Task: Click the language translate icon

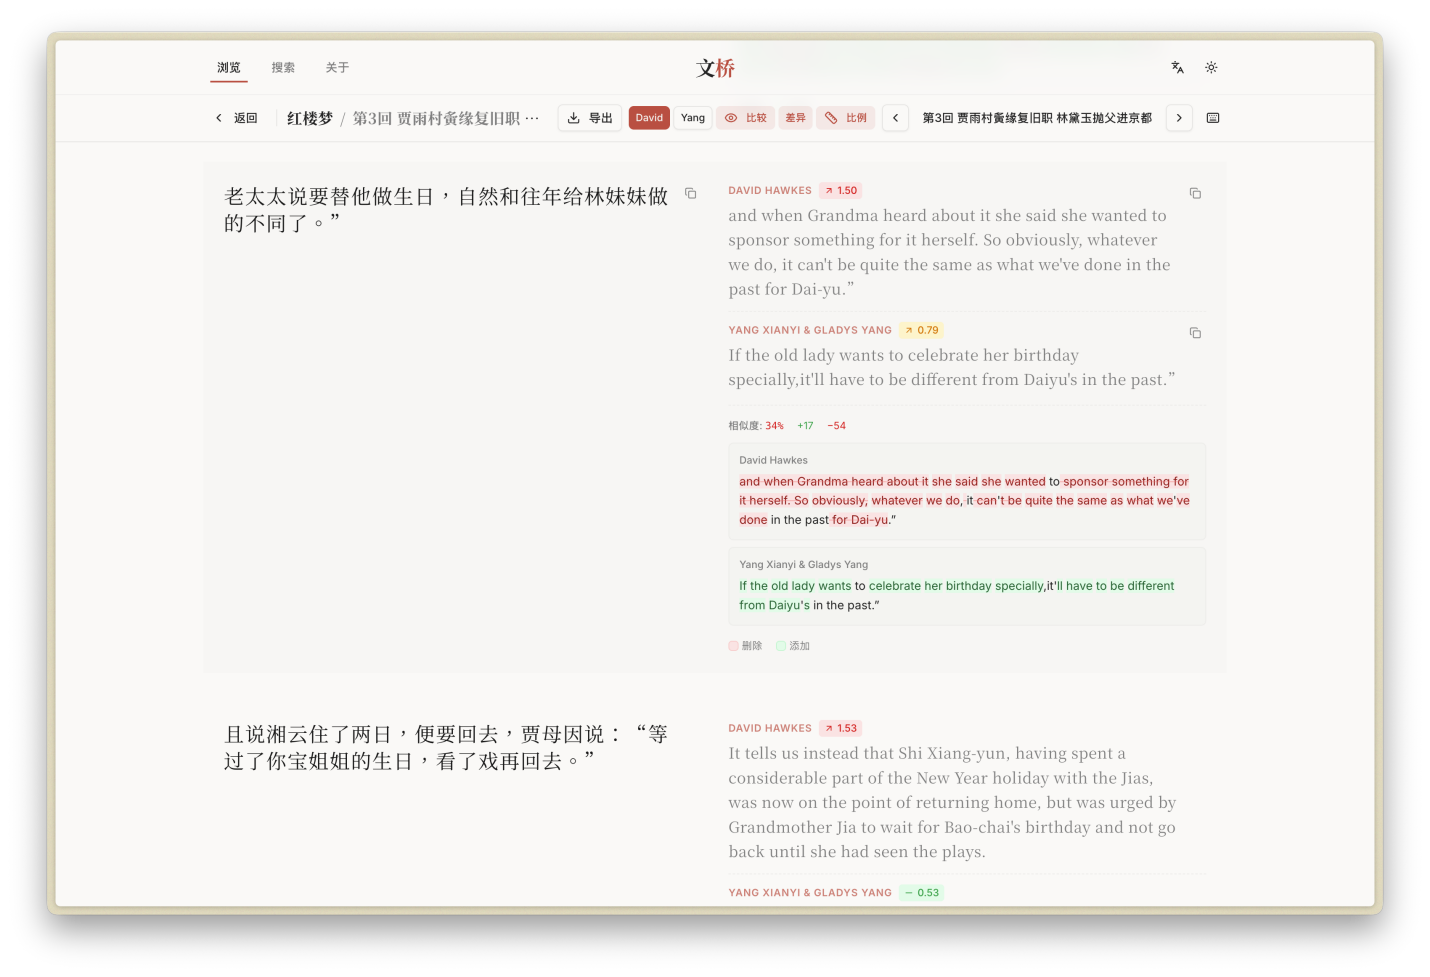Action: click(x=1177, y=67)
